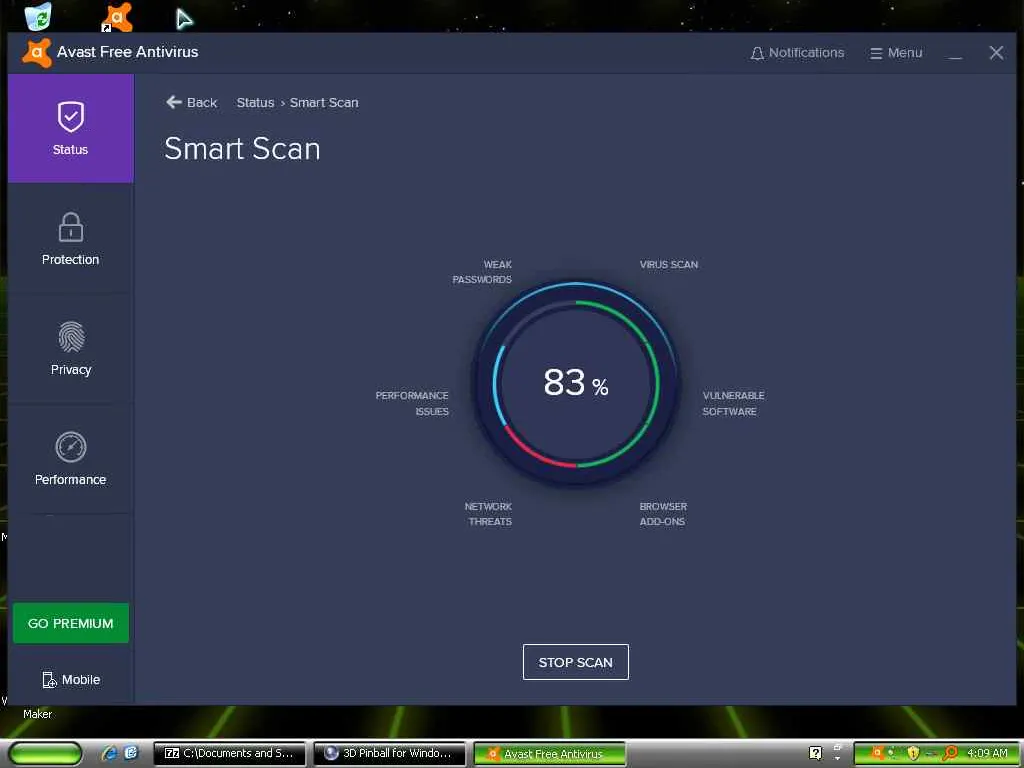This screenshot has width=1024, height=768.
Task: Click the 83% scan progress ring
Action: point(575,383)
